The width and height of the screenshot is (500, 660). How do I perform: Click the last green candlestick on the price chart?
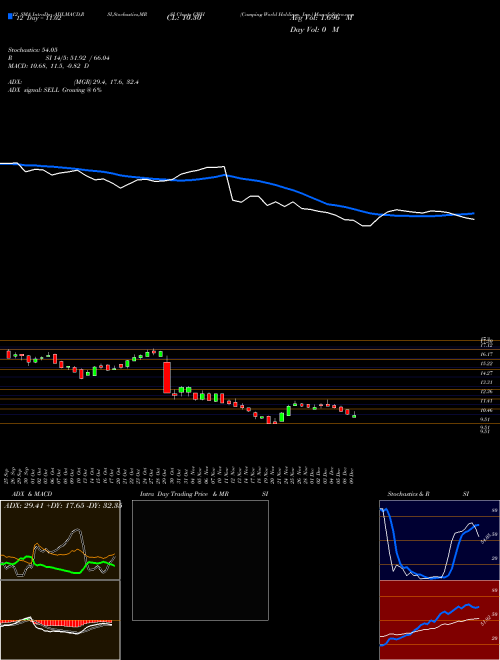pos(354,415)
